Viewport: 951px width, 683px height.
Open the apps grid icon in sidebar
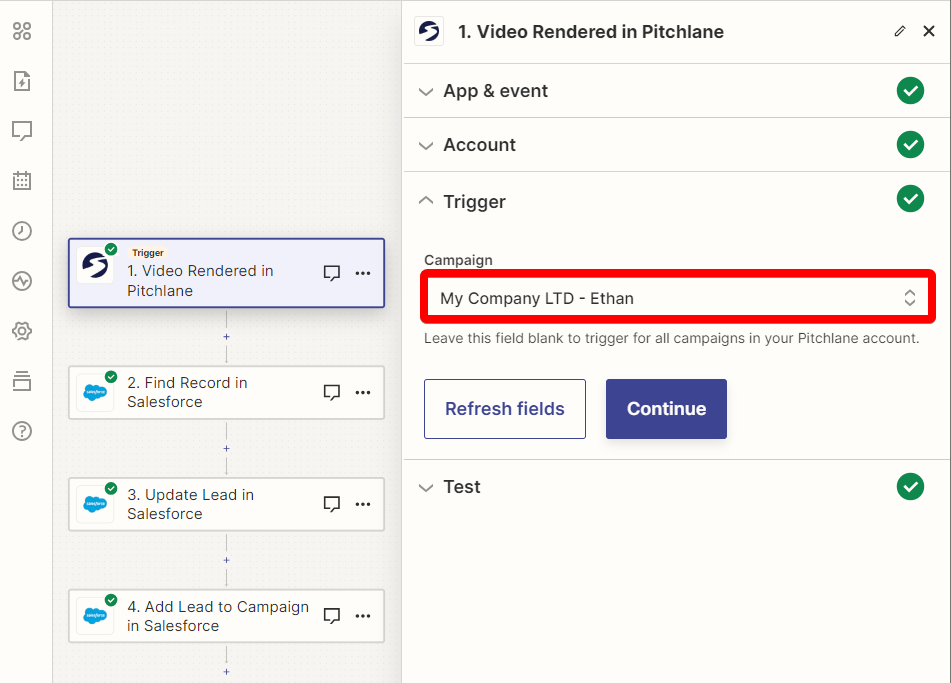pyautogui.click(x=22, y=31)
